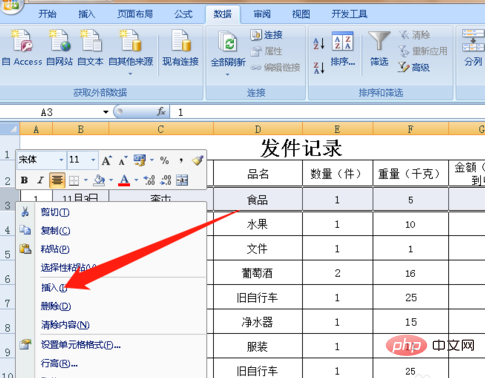The width and height of the screenshot is (485, 378).
Task: Click the insert function fx button
Action: tap(161, 112)
